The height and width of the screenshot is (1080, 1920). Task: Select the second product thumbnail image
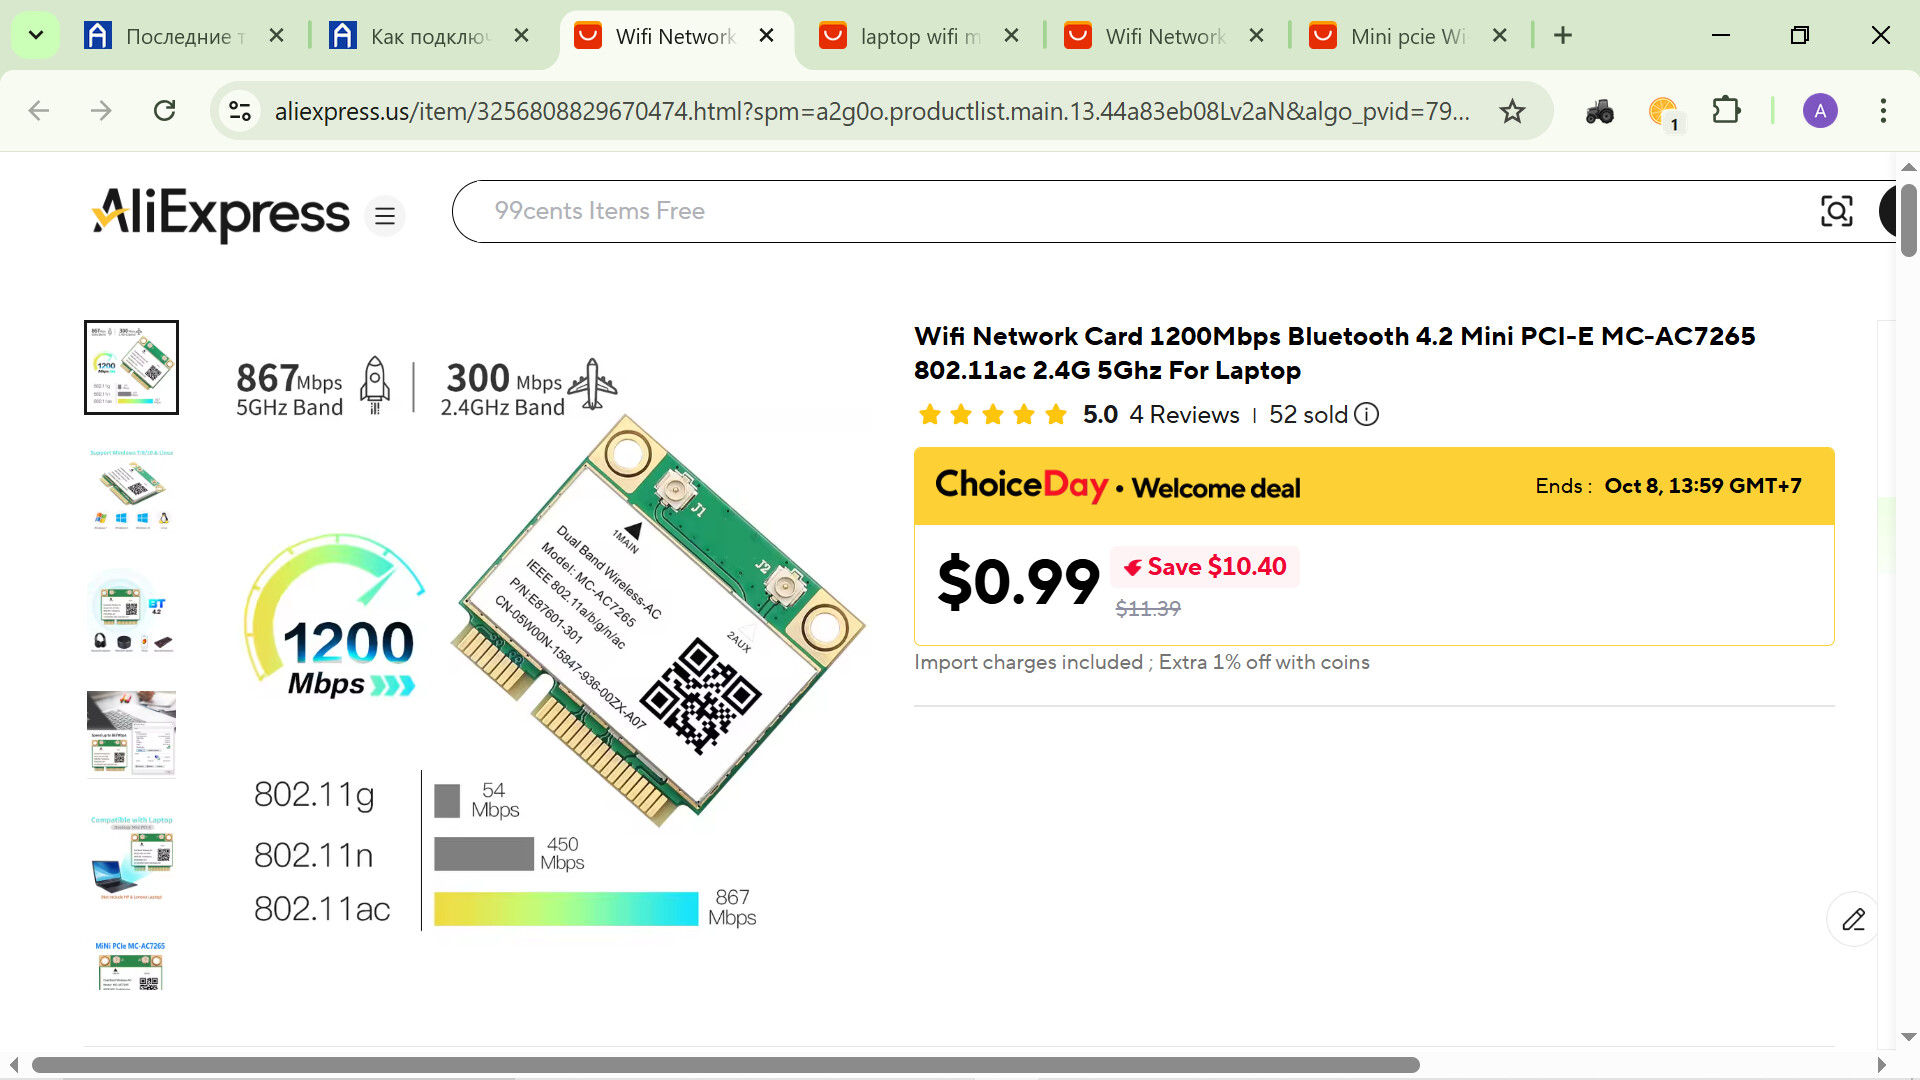coord(131,489)
